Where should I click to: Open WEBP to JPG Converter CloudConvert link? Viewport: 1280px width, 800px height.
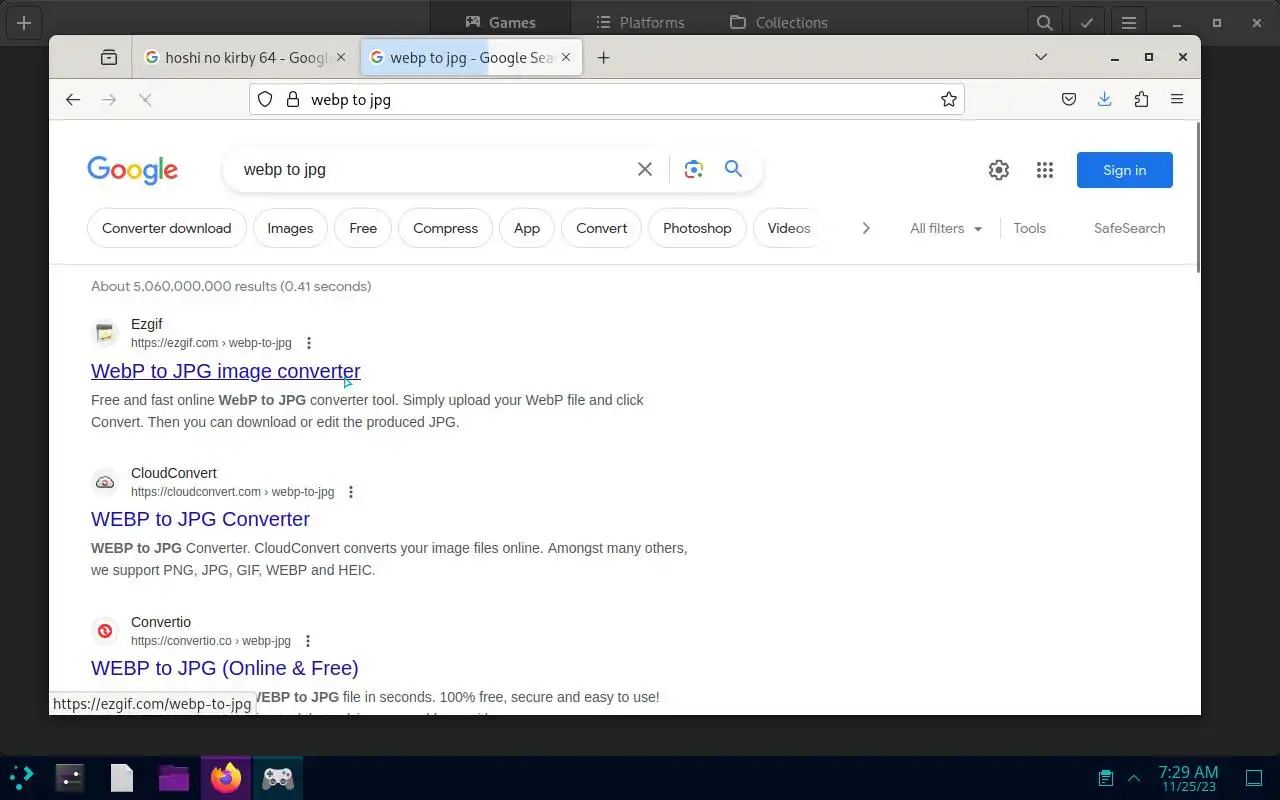point(200,519)
